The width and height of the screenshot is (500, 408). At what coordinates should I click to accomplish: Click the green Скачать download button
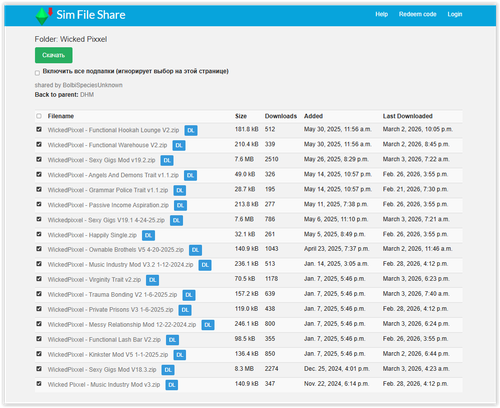point(54,55)
